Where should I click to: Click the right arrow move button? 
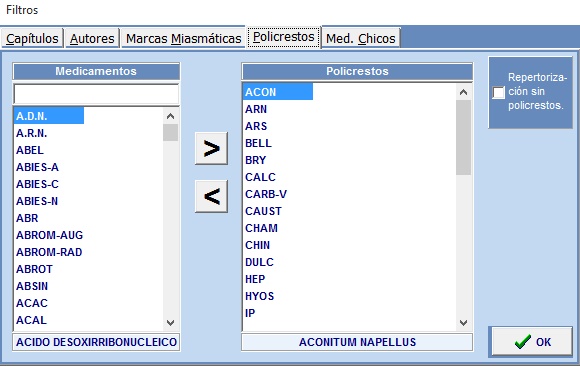coord(211,148)
